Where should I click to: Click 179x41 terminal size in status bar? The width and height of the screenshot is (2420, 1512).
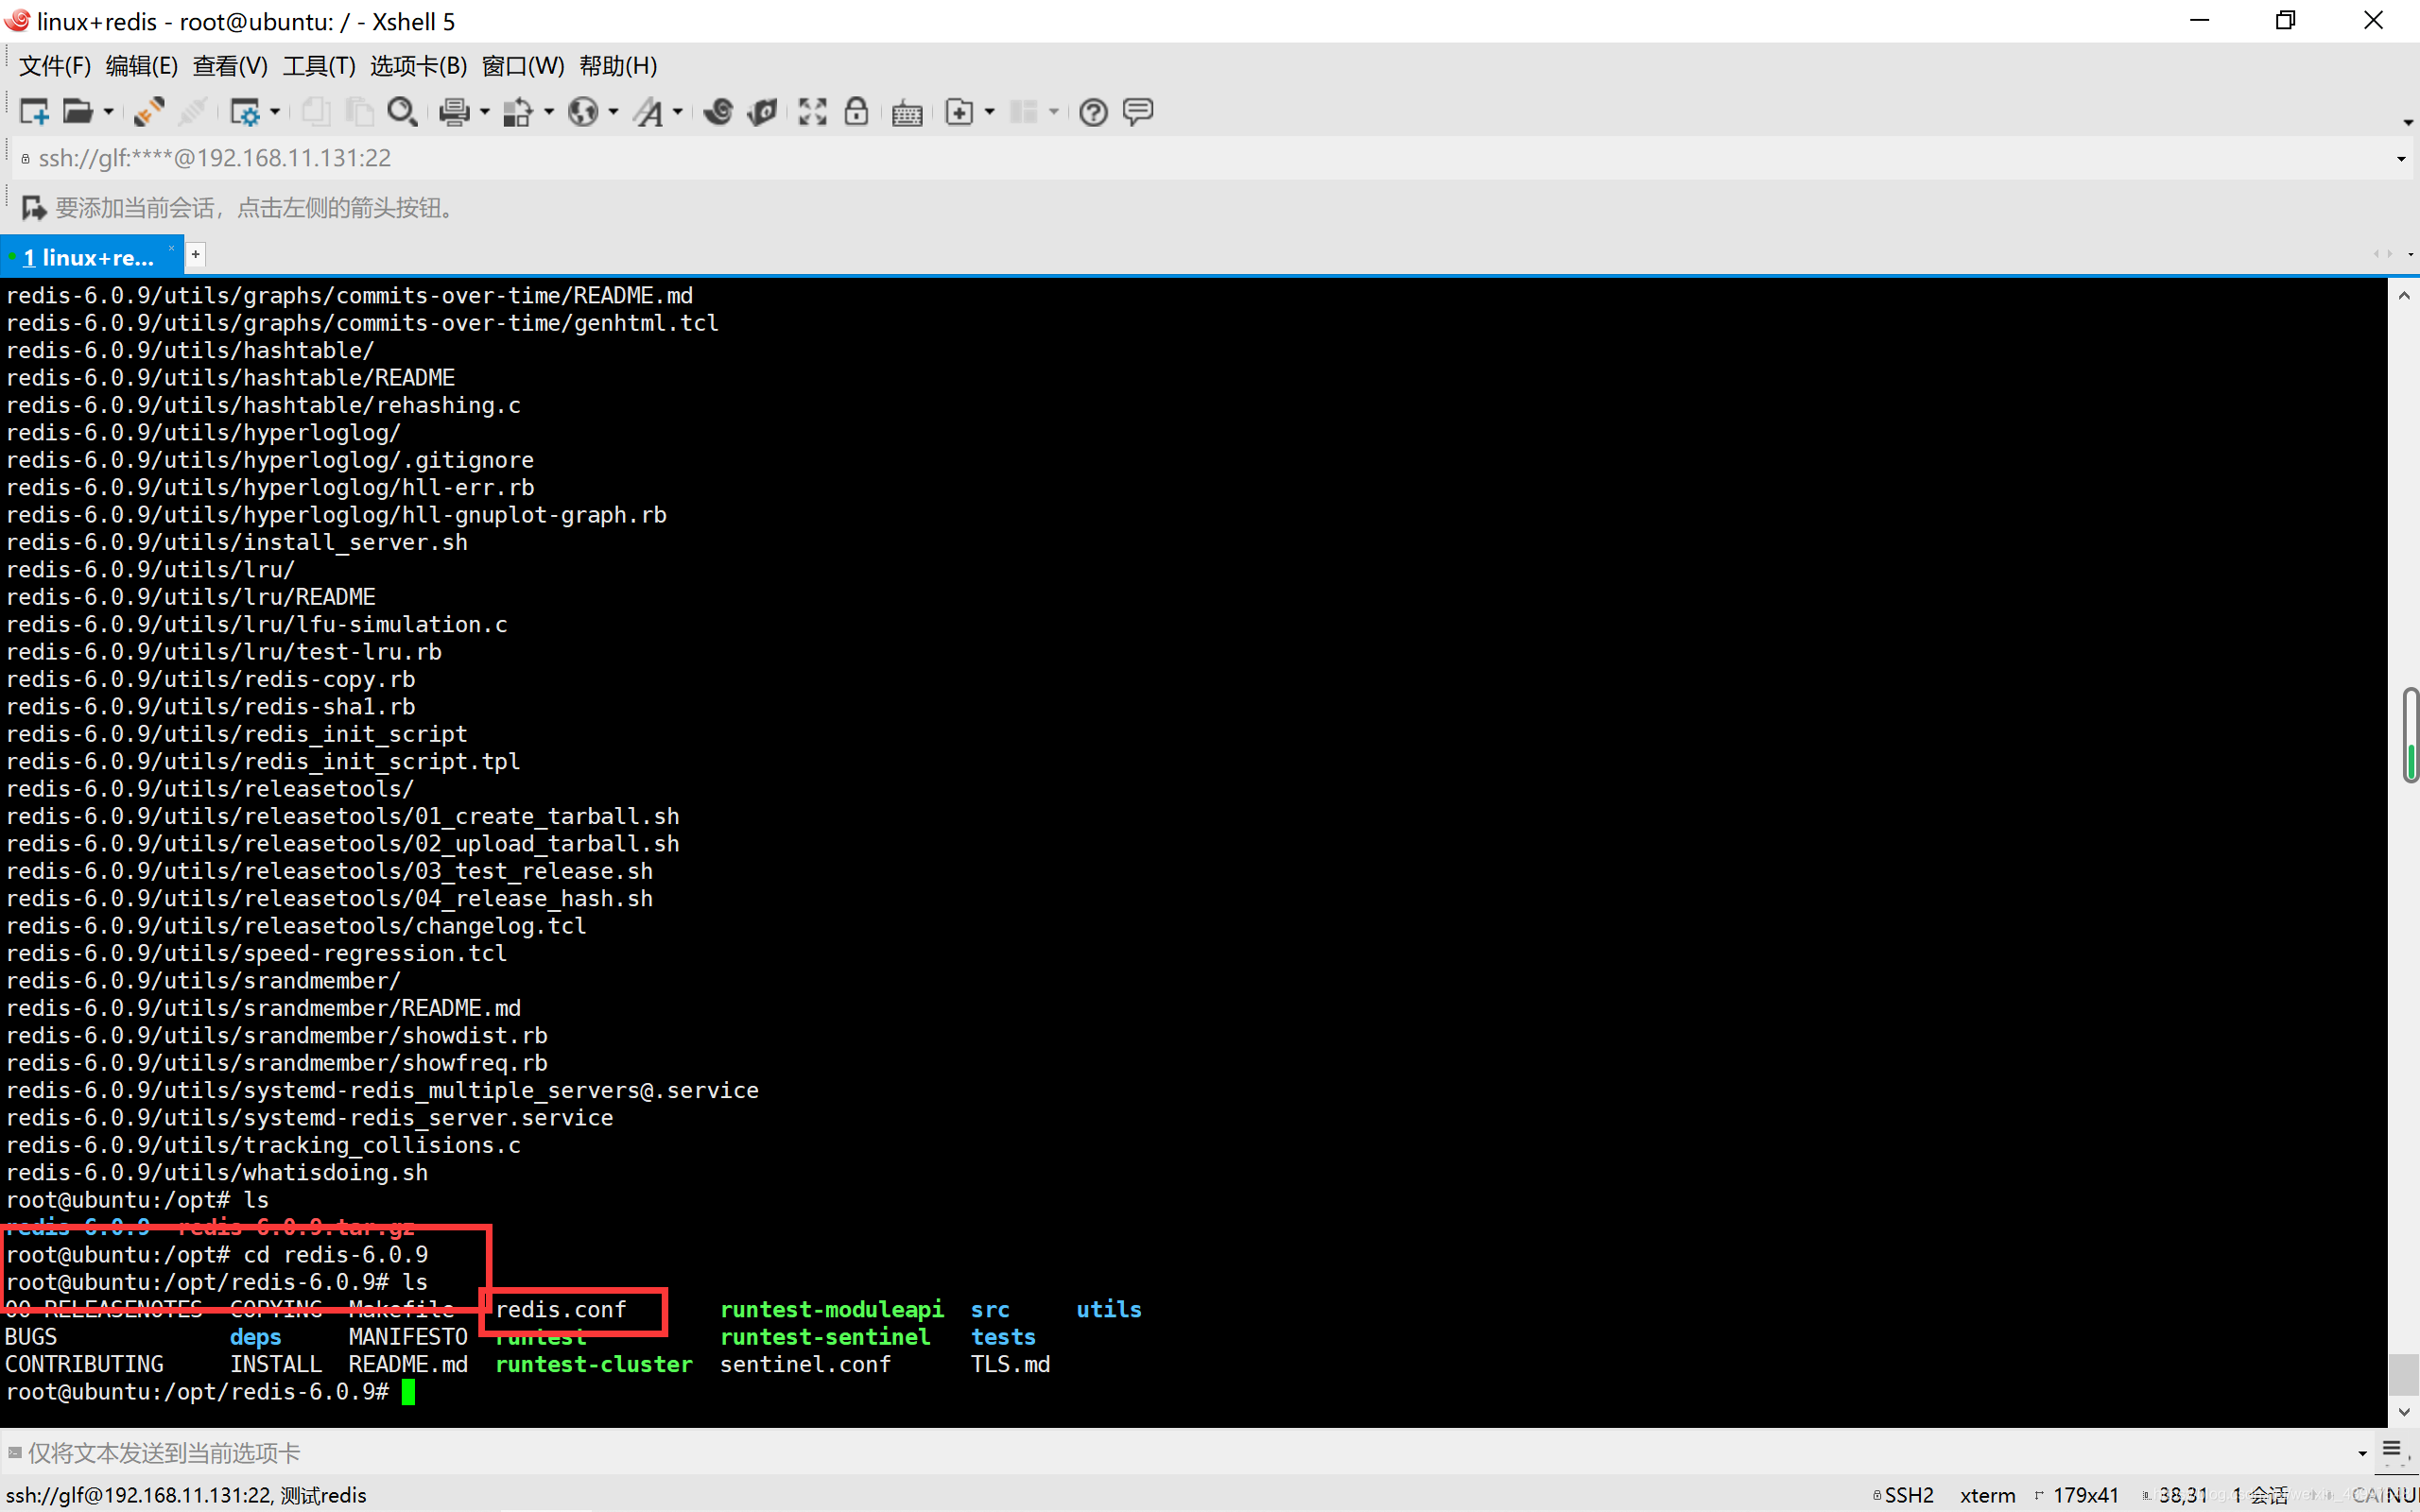[2085, 1495]
